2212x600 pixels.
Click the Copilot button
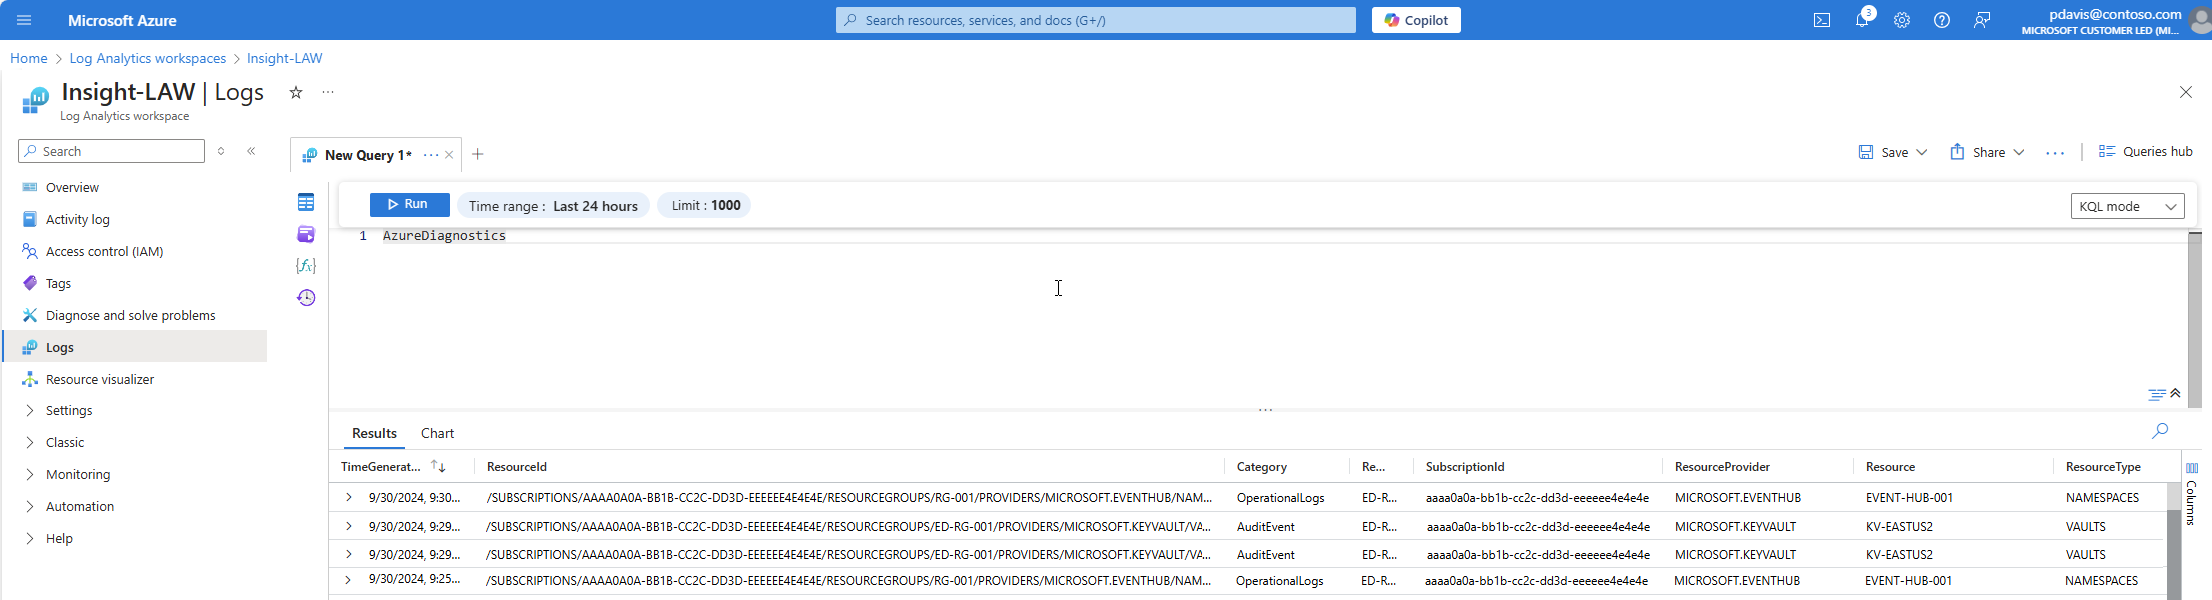coord(1416,20)
